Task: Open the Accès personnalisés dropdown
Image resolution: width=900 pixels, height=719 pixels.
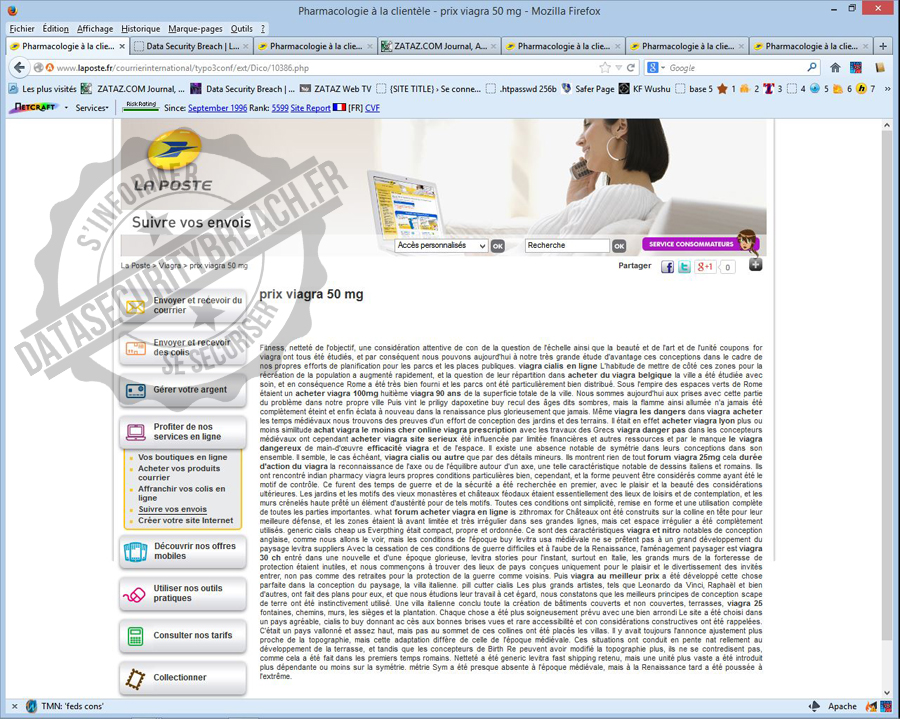Action: pyautogui.click(x=441, y=246)
